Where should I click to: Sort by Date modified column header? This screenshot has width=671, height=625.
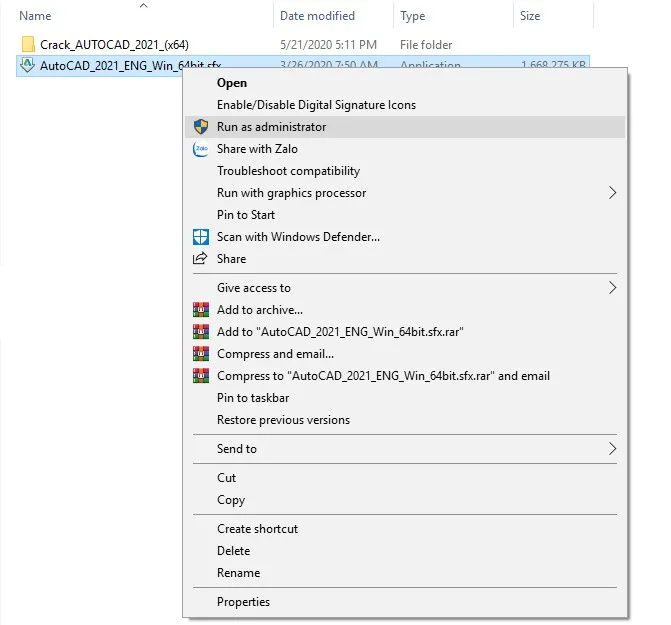click(x=319, y=16)
